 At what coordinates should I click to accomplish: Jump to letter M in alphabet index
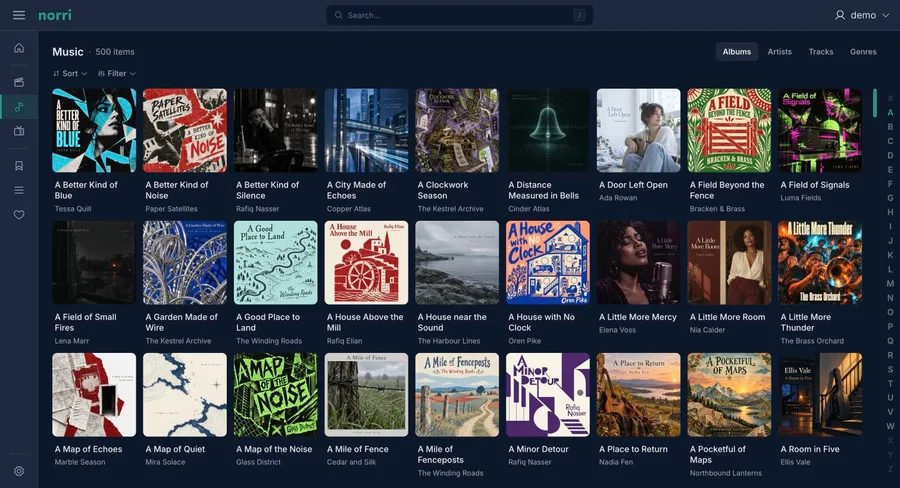click(890, 284)
